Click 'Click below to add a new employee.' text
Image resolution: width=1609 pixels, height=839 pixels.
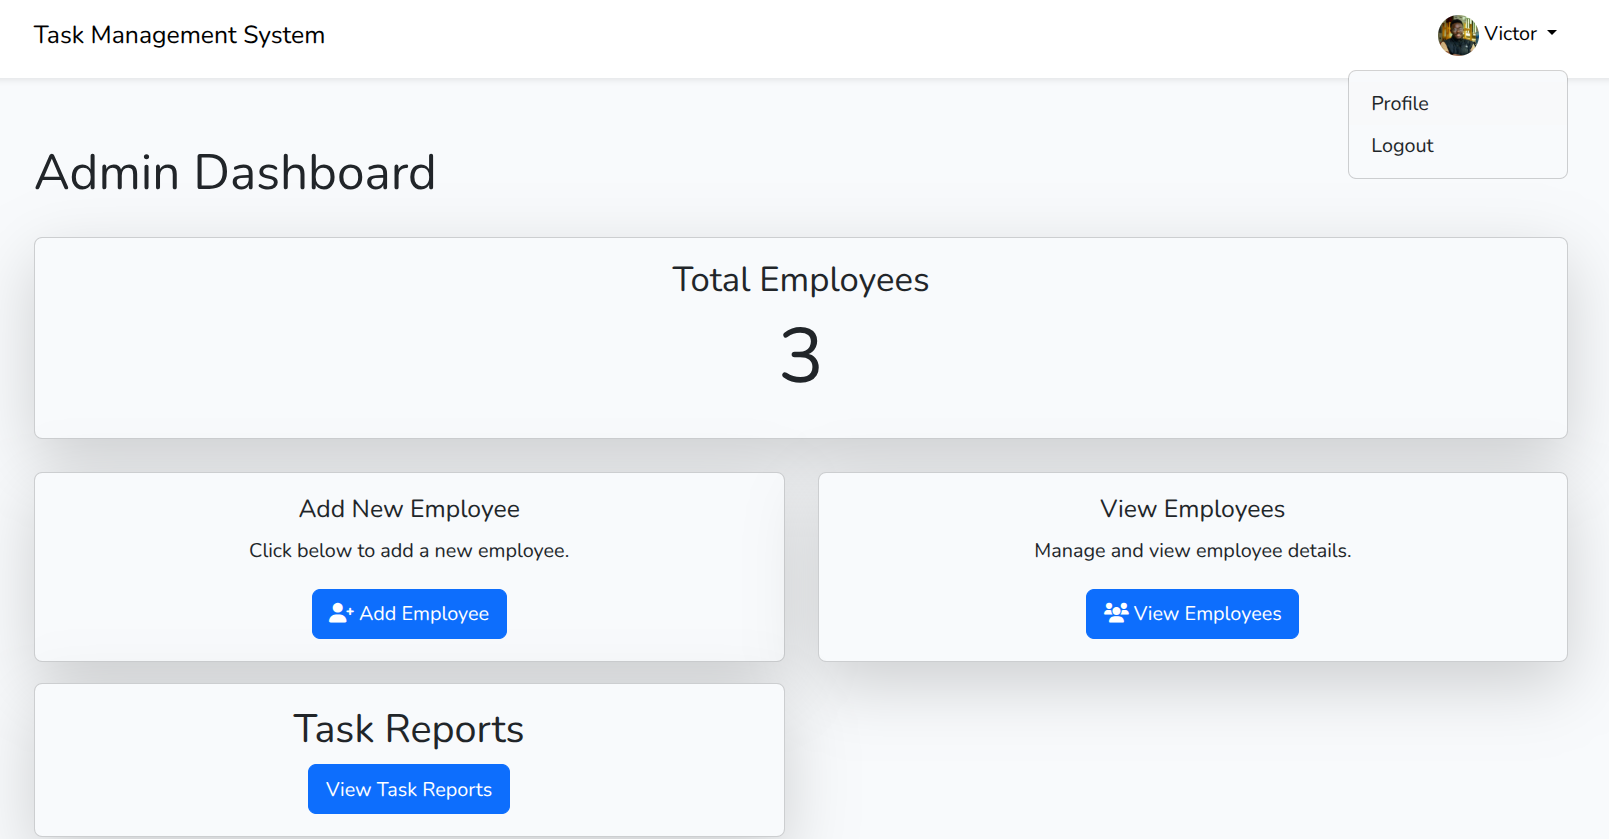tap(409, 551)
